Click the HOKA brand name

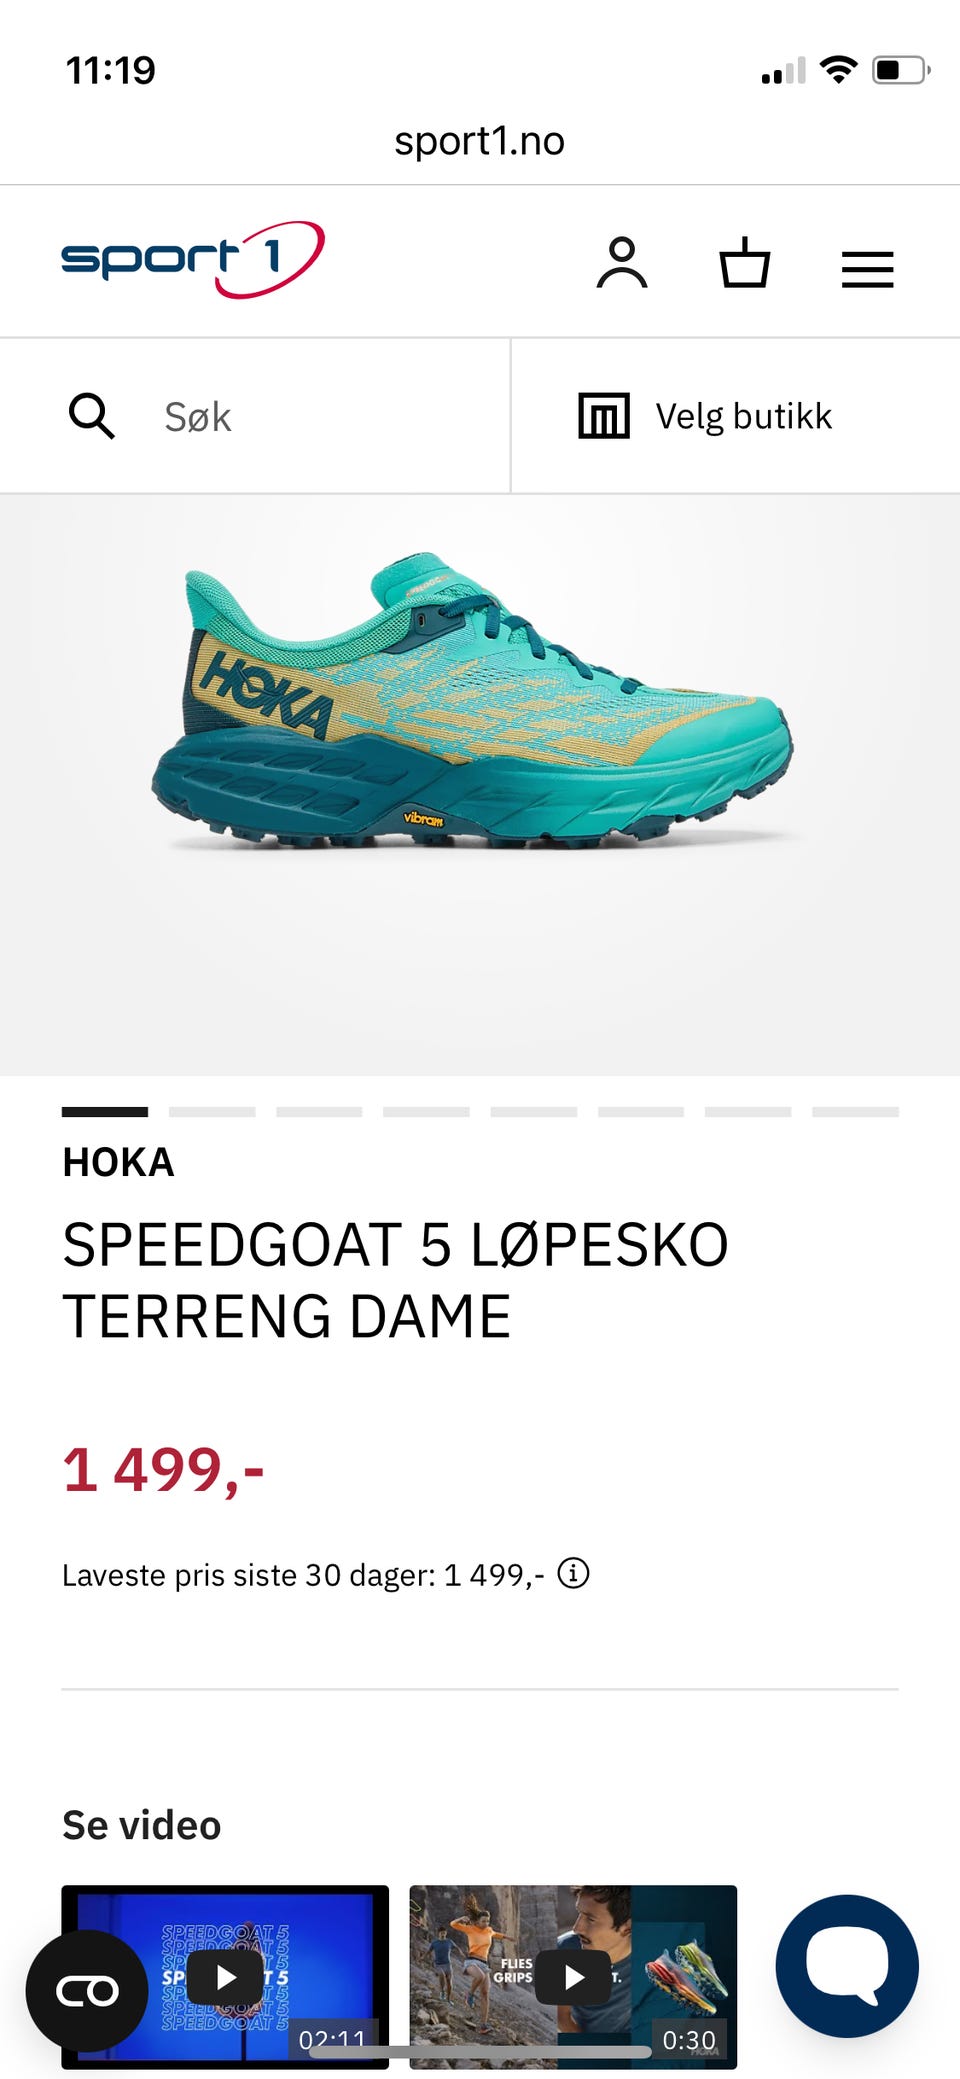point(118,1163)
